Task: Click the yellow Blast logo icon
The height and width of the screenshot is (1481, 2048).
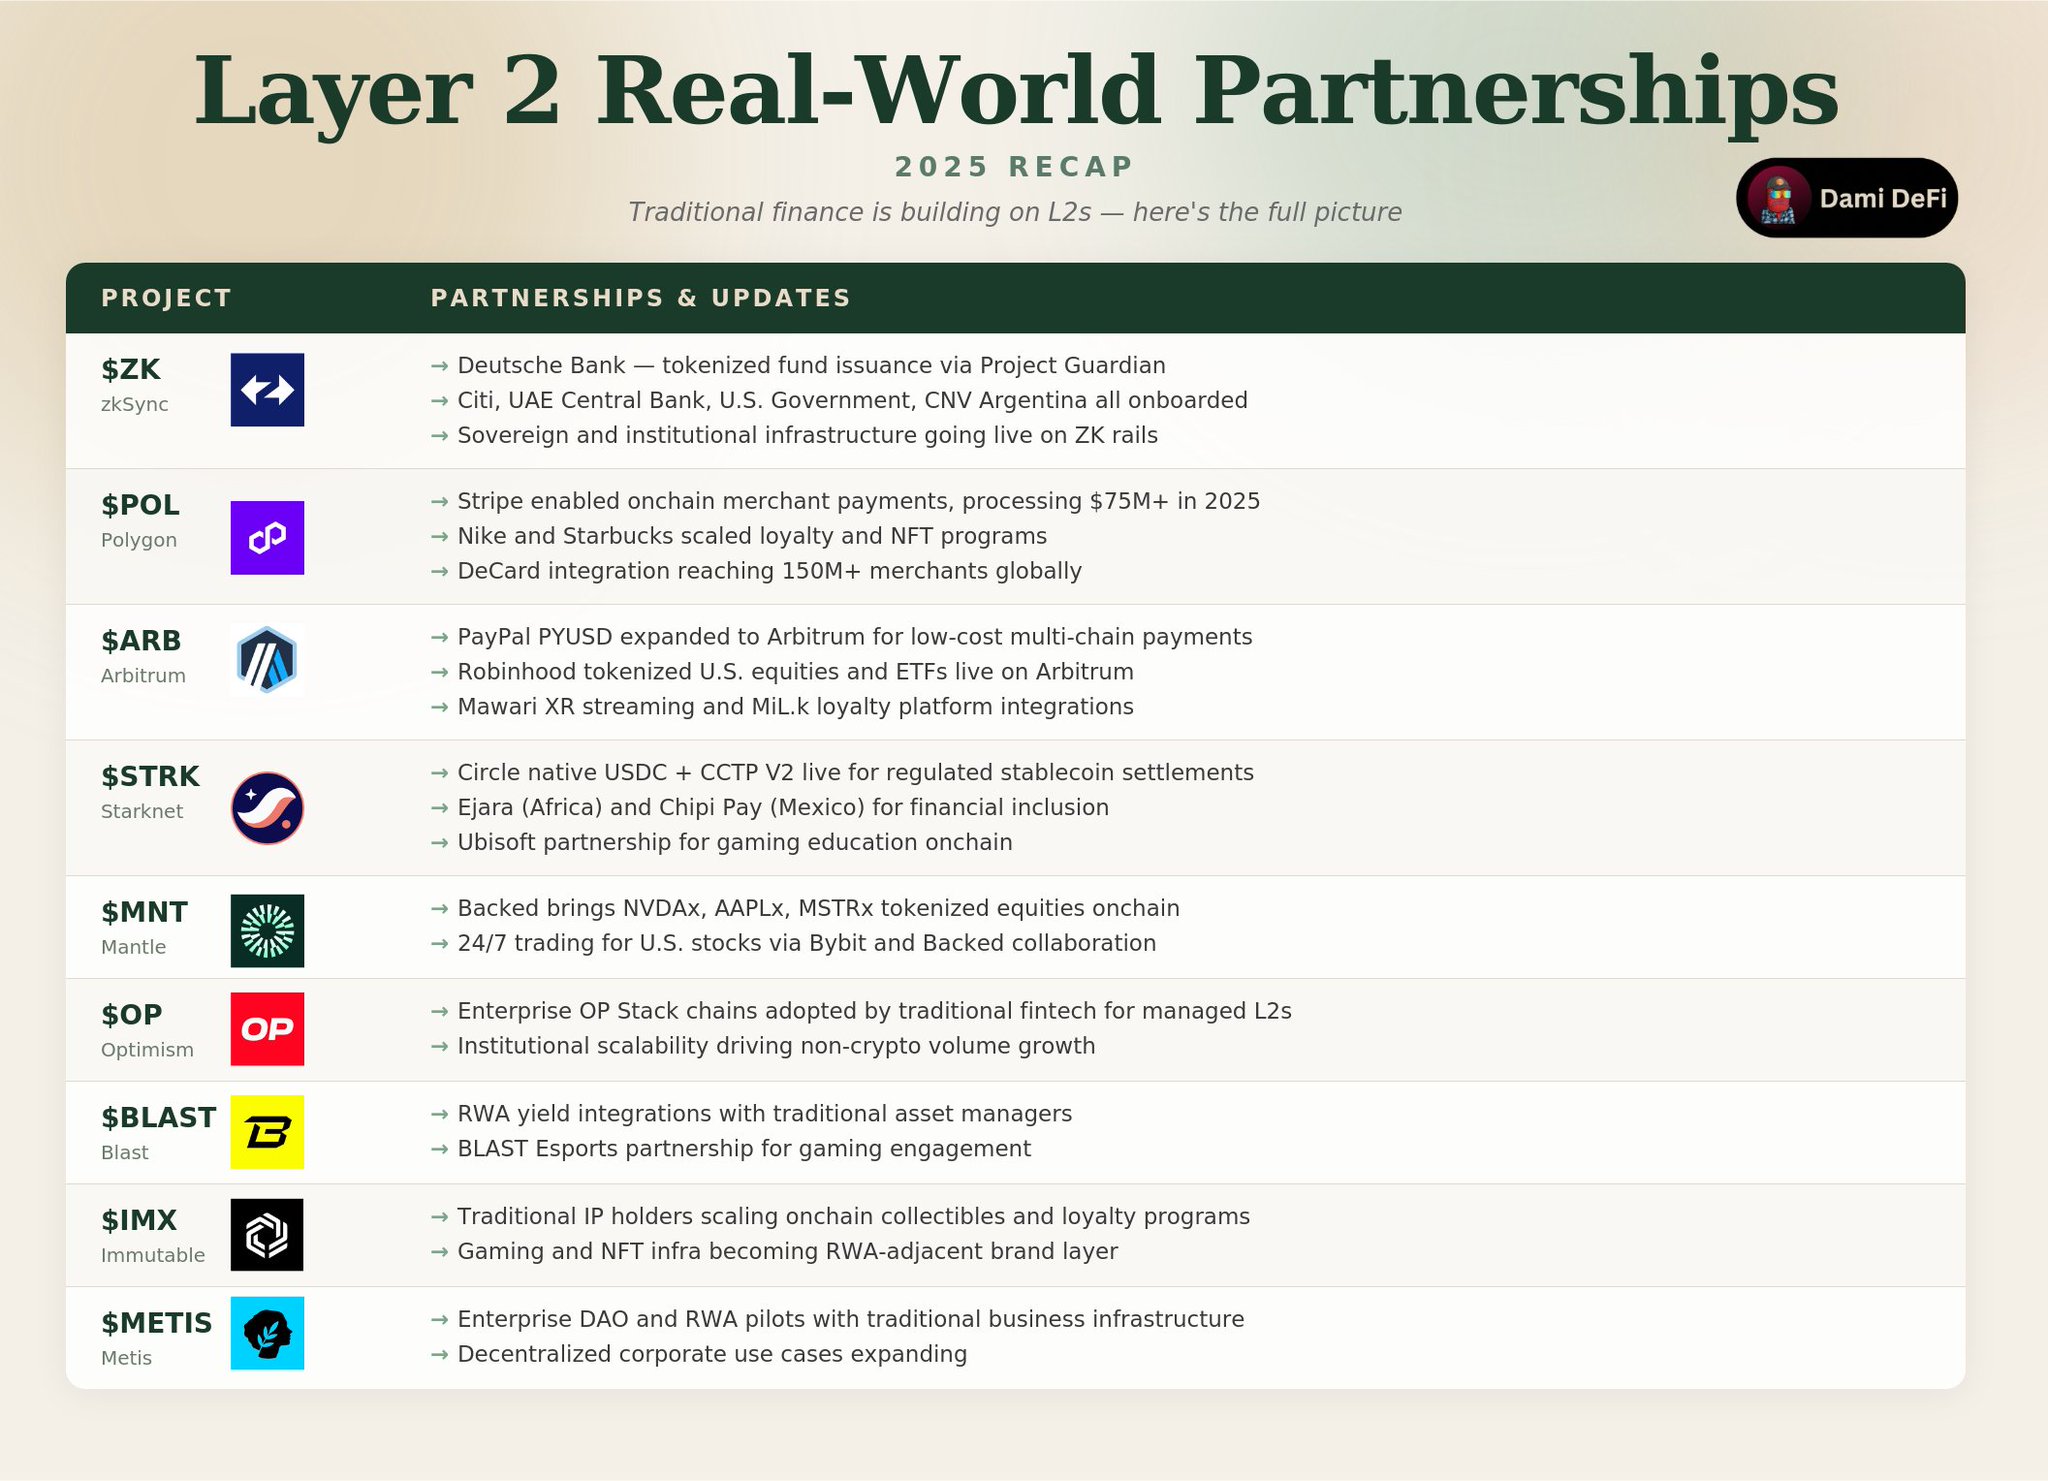Action: (267, 1132)
